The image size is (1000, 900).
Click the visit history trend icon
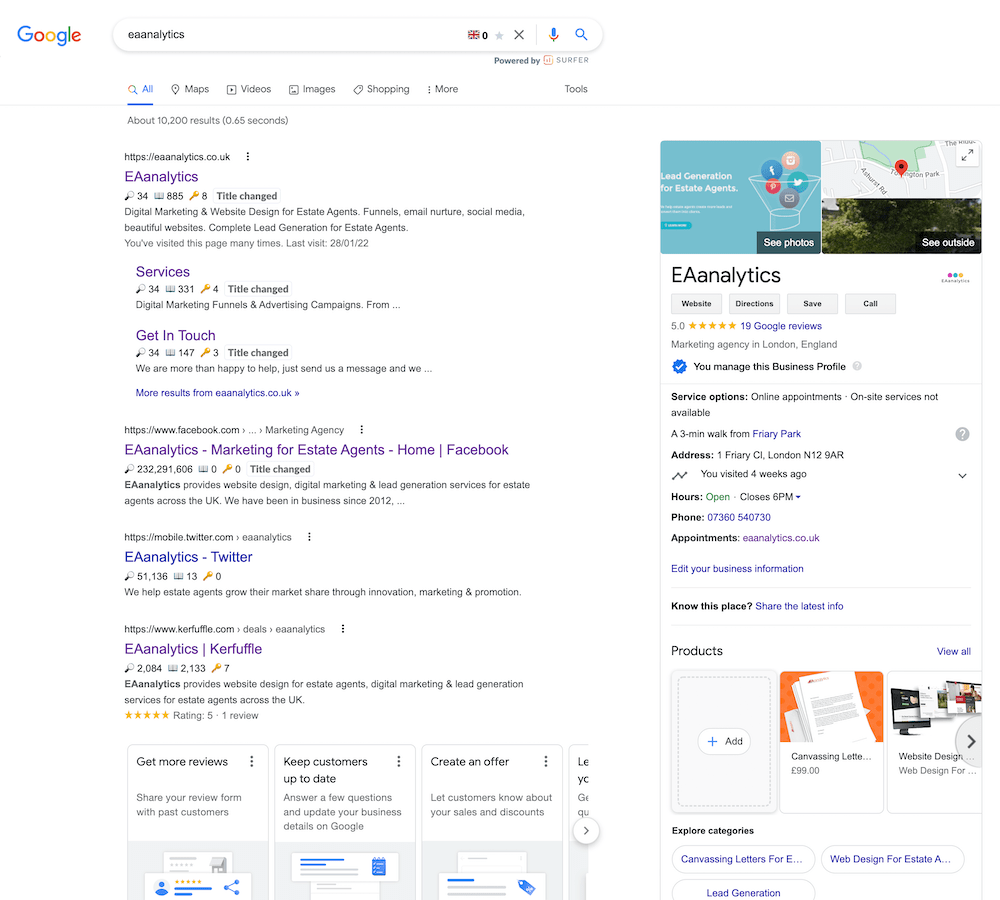click(680, 475)
